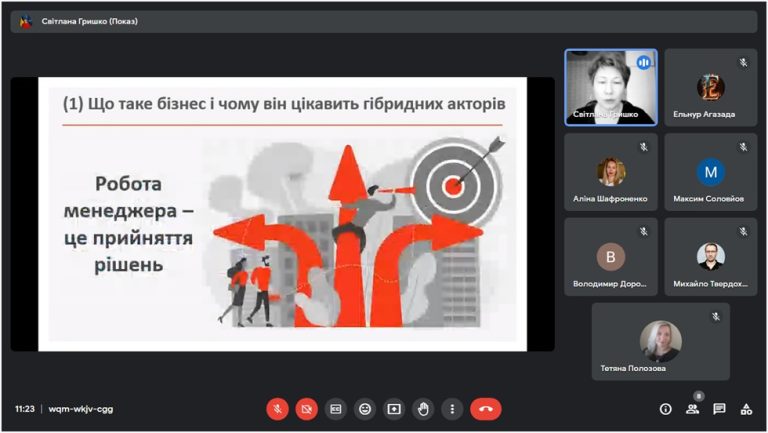Raise hand with the hand icon
The height and width of the screenshot is (433, 768).
click(x=423, y=409)
